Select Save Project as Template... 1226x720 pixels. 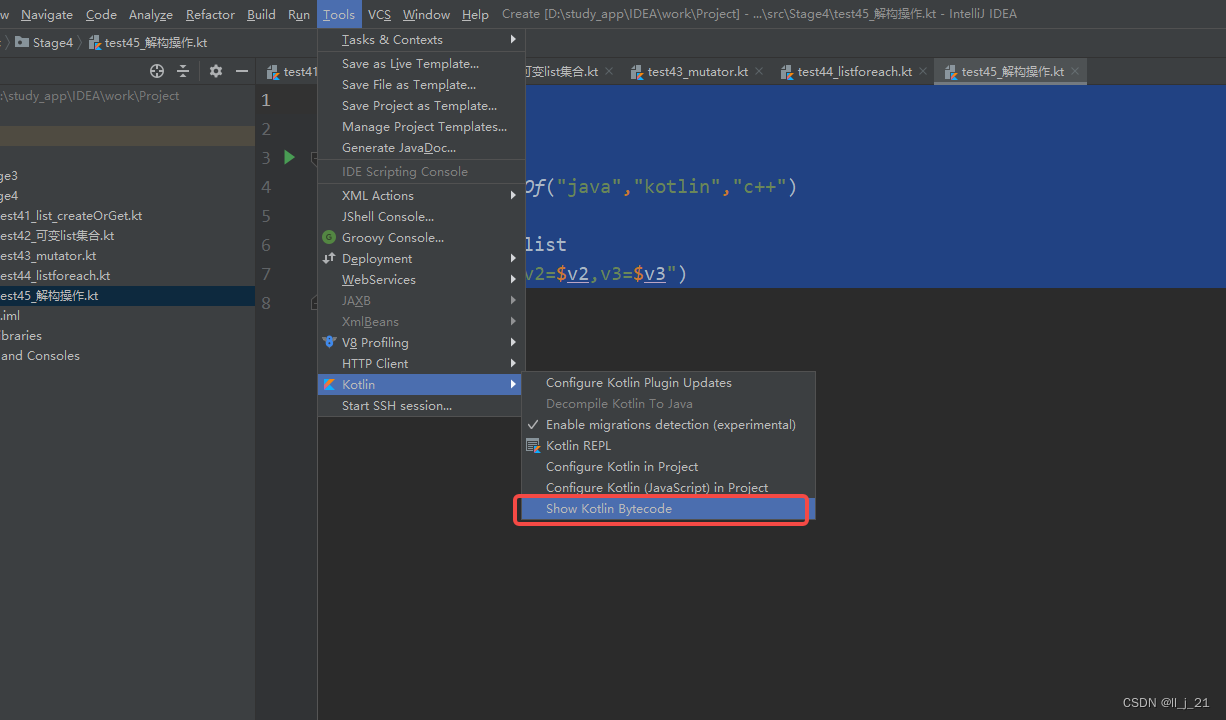point(421,106)
